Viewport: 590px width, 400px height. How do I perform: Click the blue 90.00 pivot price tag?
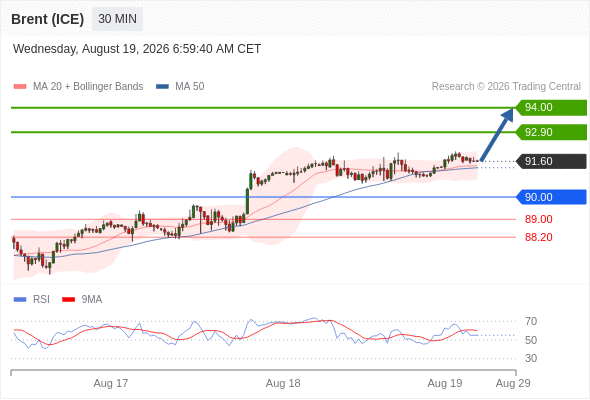tap(551, 197)
